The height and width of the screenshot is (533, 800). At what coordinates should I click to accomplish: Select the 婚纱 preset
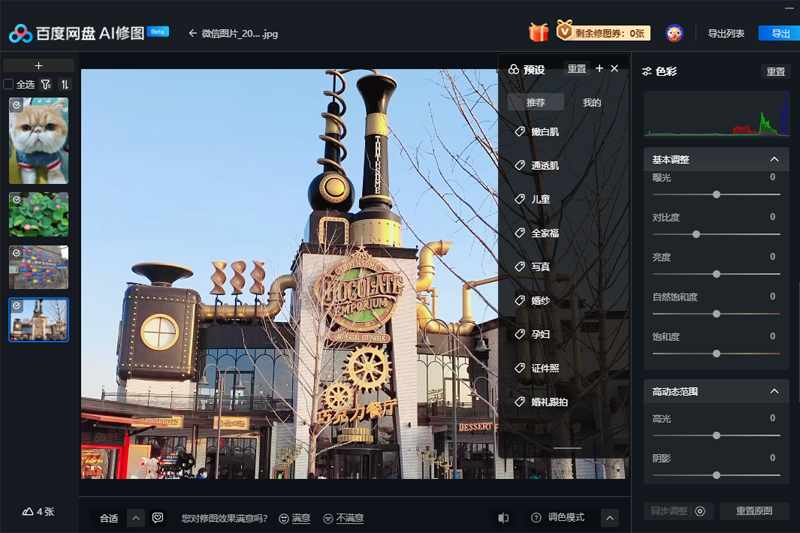(540, 300)
